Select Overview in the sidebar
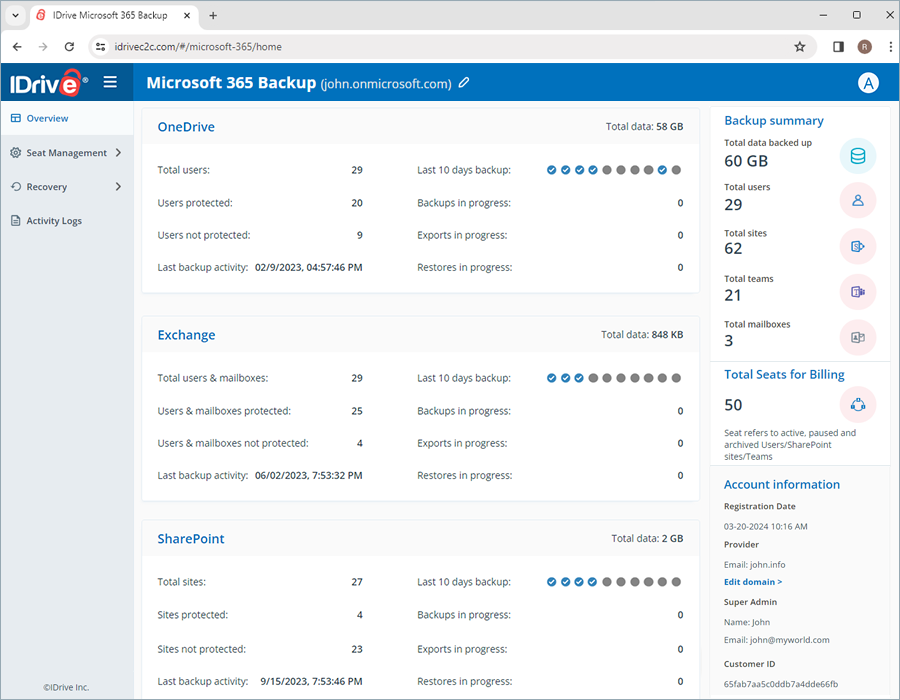Screen dimensions: 900x700 point(67,118)
